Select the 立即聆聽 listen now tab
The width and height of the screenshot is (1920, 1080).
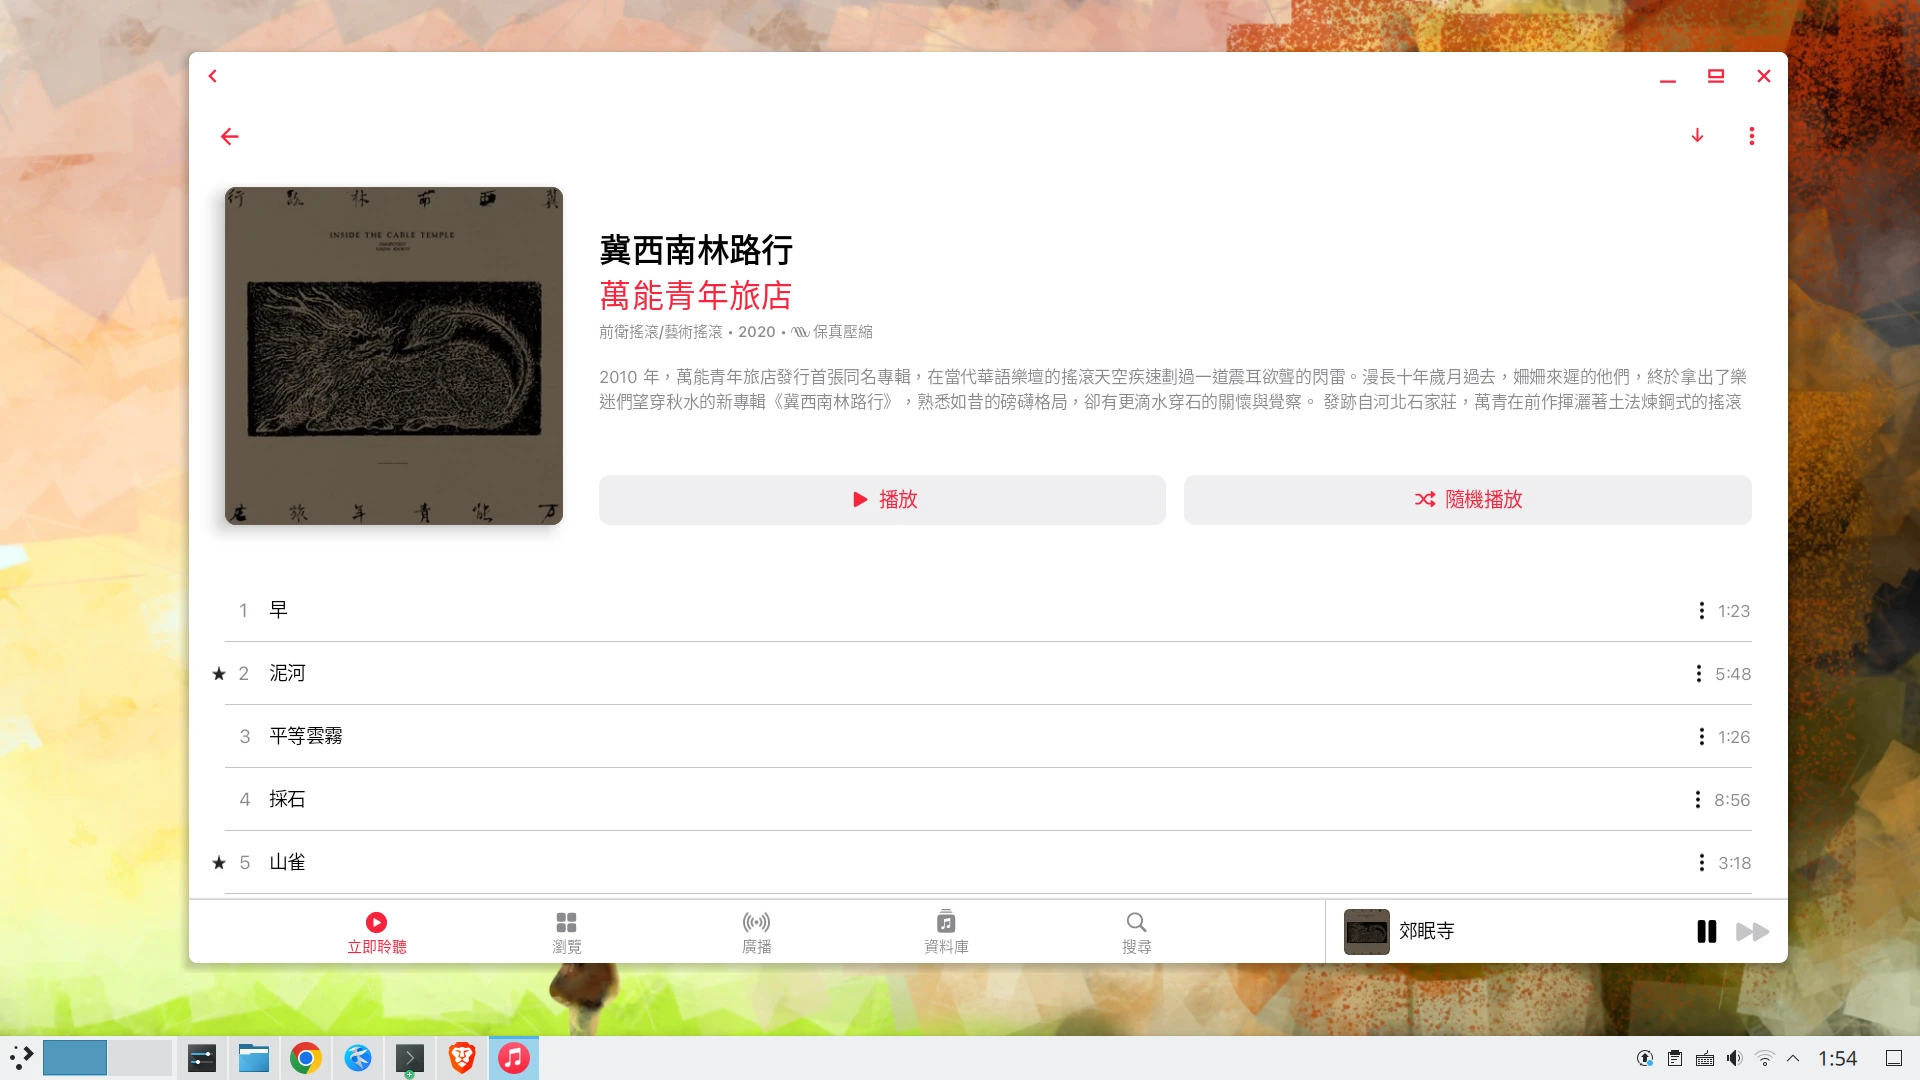pyautogui.click(x=376, y=932)
